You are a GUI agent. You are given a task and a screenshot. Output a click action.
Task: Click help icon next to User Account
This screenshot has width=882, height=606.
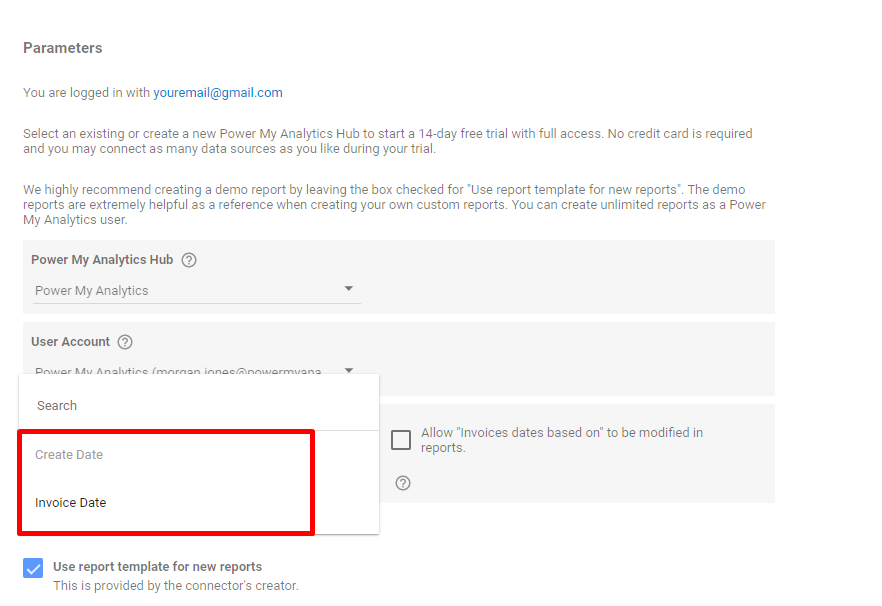click(x=125, y=342)
